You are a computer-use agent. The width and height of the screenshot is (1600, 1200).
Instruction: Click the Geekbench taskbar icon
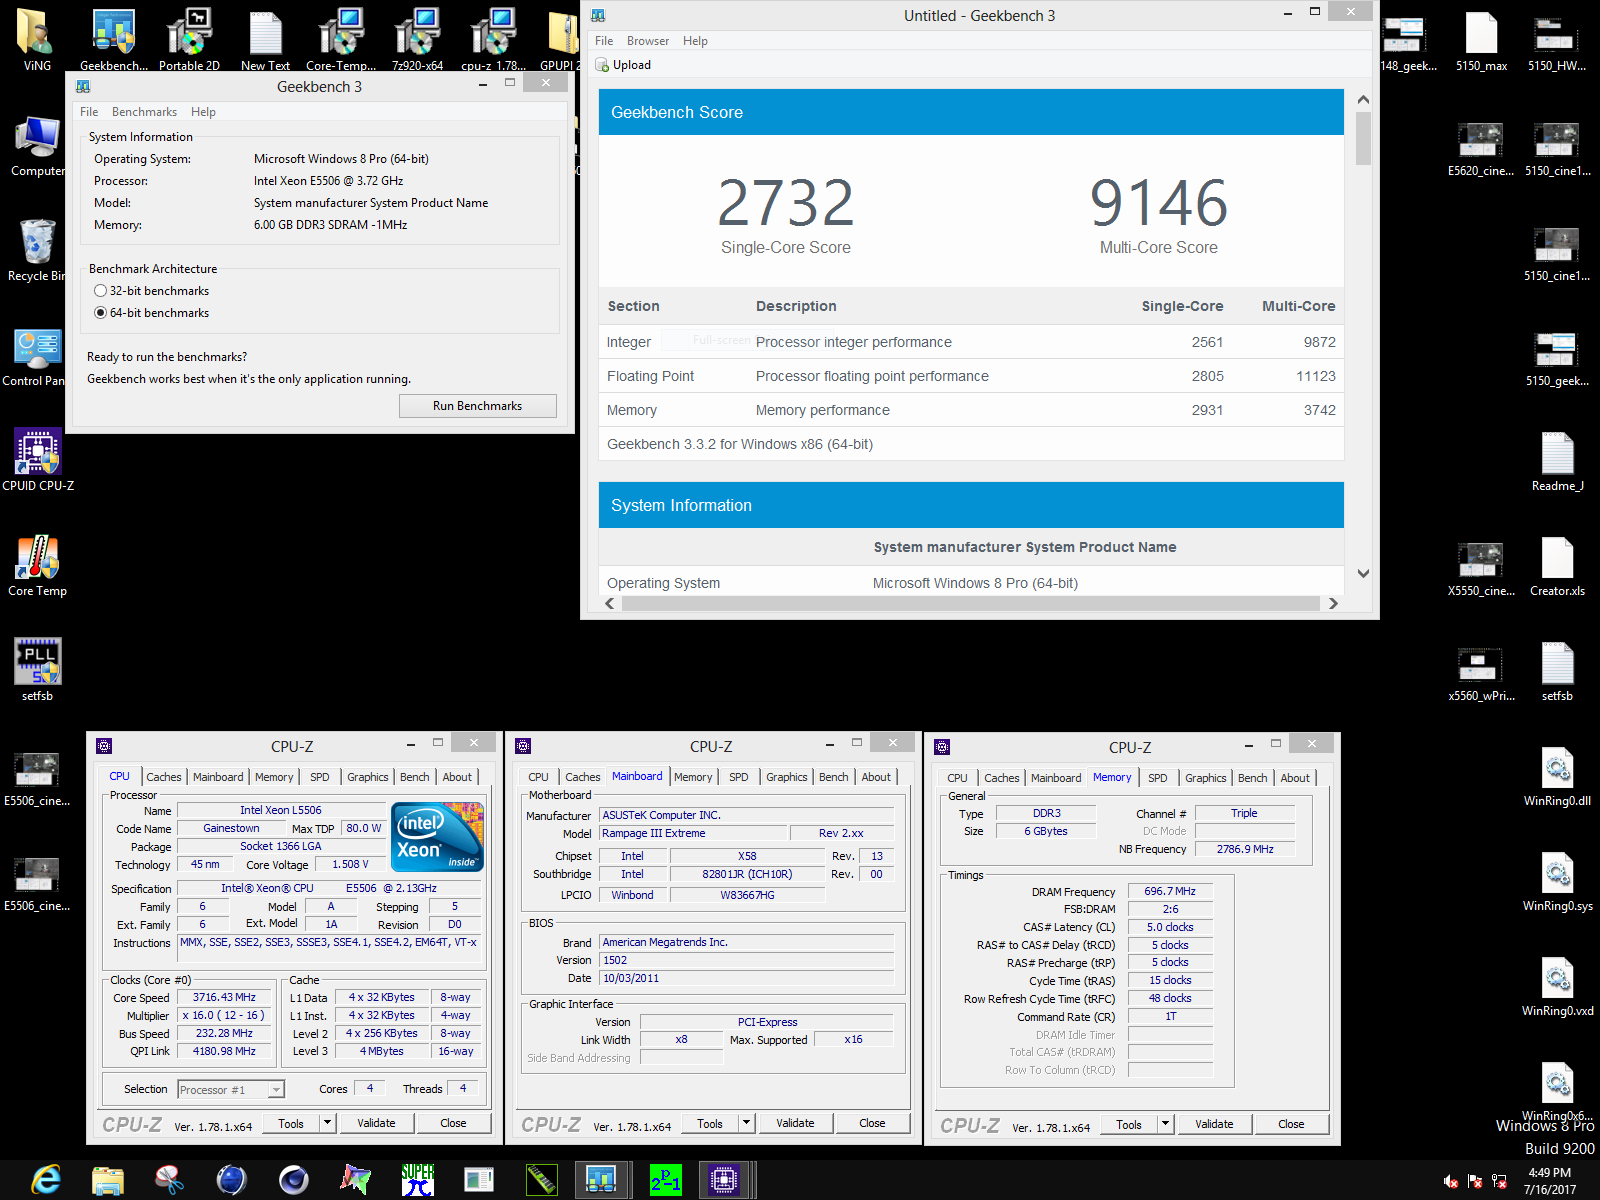click(x=601, y=1180)
